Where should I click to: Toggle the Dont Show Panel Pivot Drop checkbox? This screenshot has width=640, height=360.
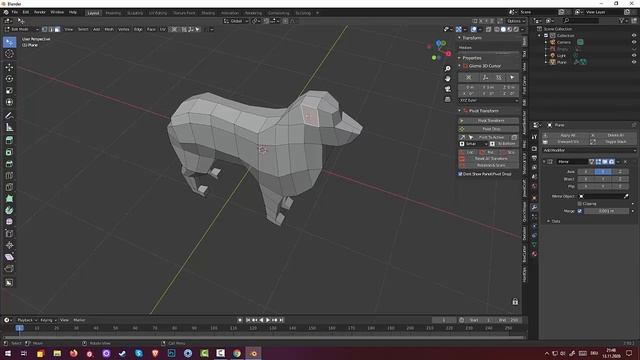[460, 174]
